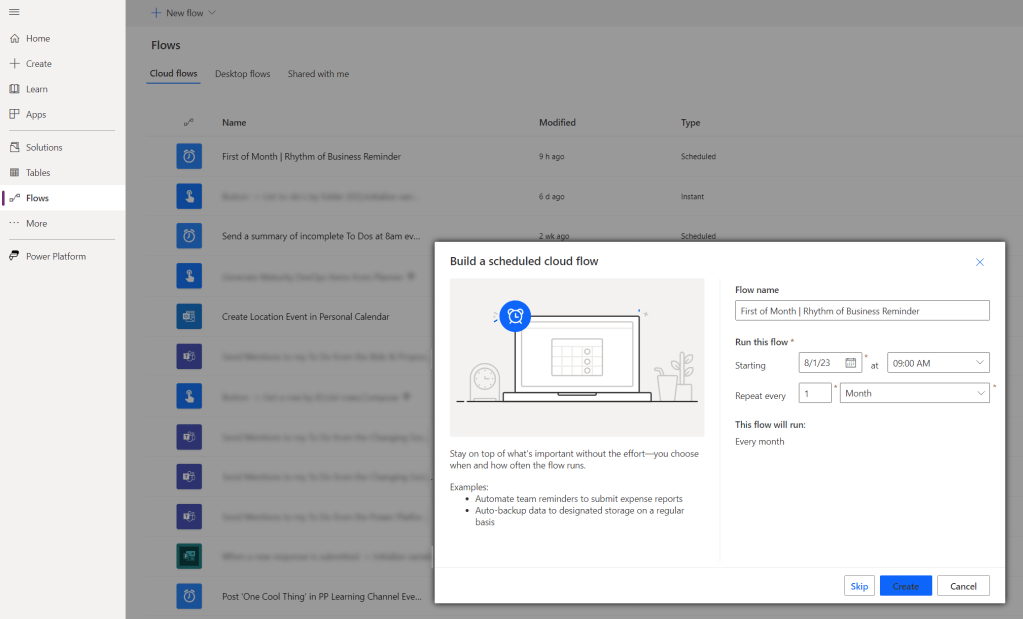Screen dimensions: 1023x619
Task: Click the Tables icon in sidebar
Action: pos(14,172)
